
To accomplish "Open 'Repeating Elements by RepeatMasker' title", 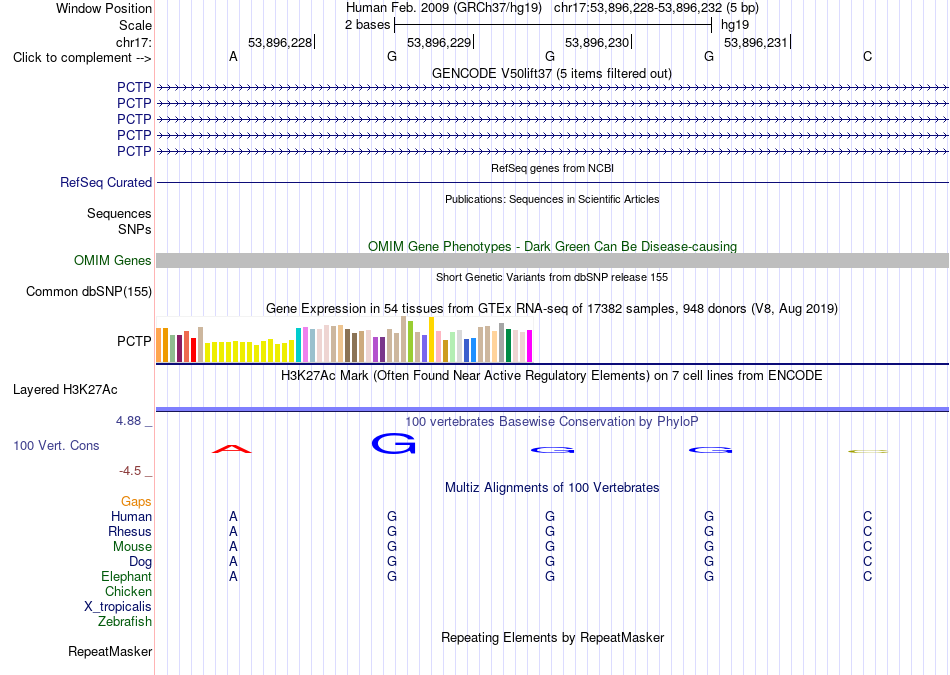I will pyautogui.click(x=553, y=638).
